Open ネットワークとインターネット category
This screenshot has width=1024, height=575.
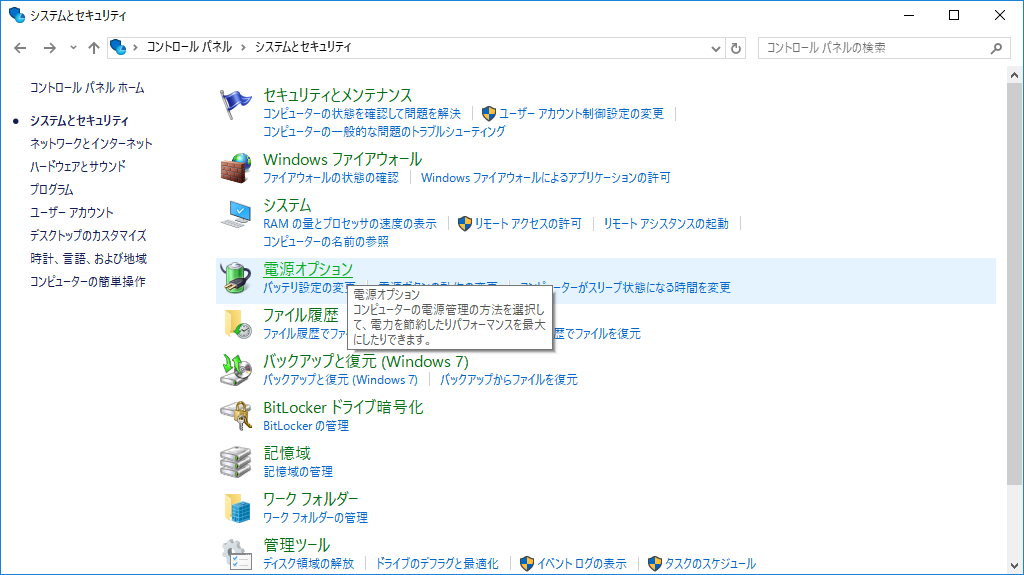point(91,144)
